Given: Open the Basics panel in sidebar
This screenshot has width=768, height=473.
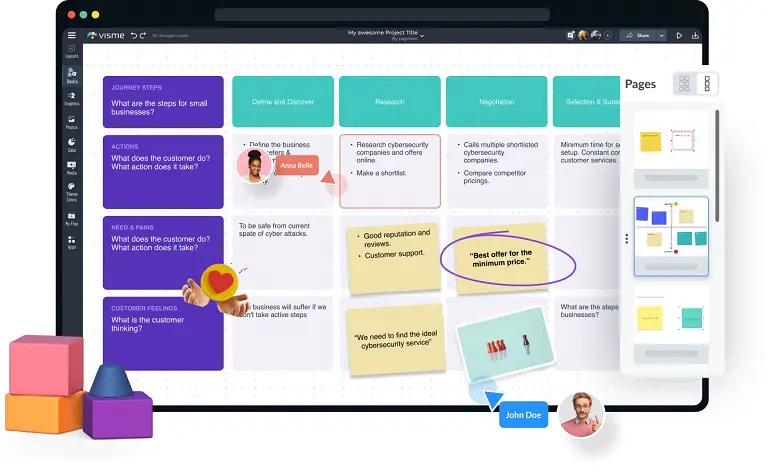Looking at the screenshot, I should pos(71,74).
